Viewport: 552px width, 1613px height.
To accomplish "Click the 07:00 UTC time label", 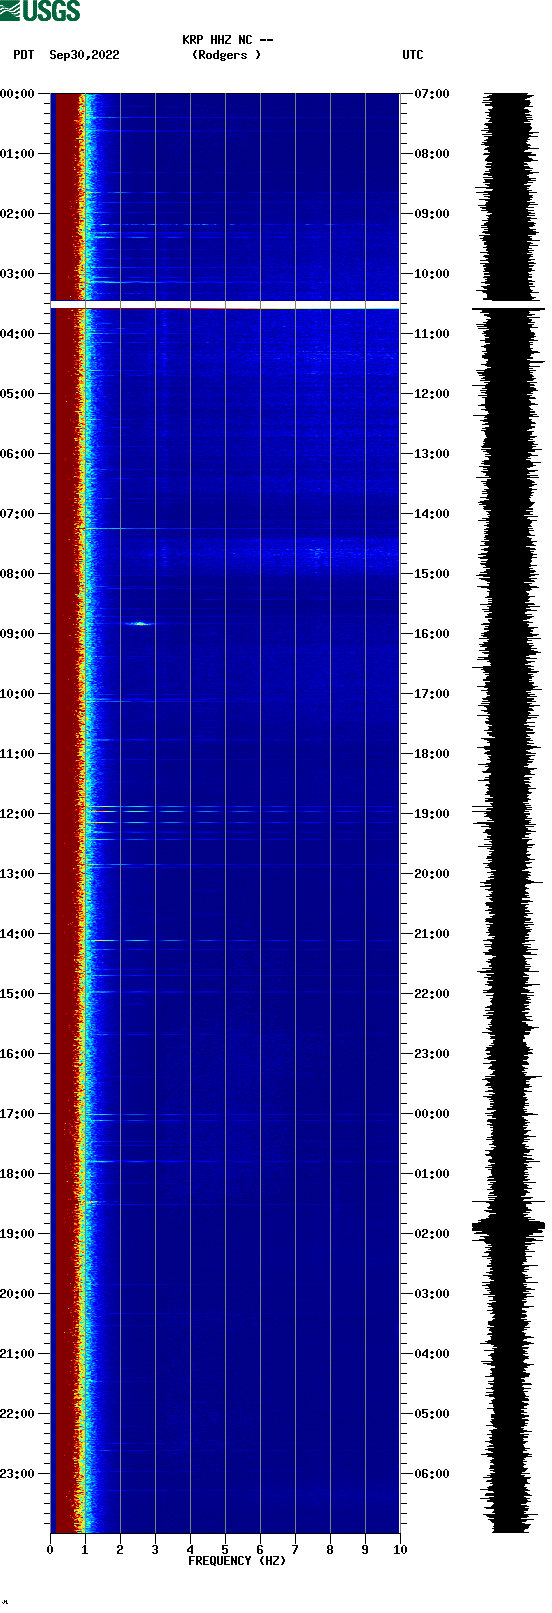I will (432, 94).
